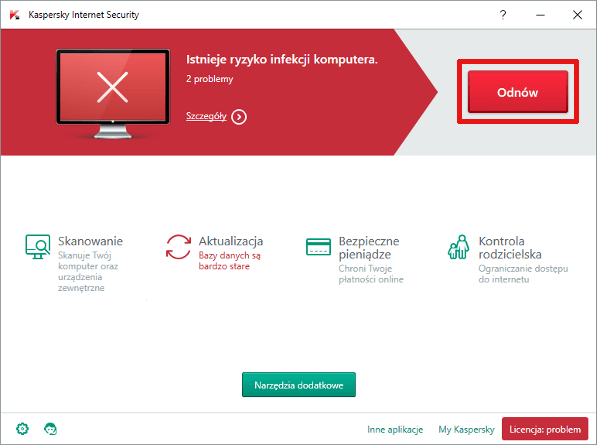Open My Kaspersky link

point(466,429)
